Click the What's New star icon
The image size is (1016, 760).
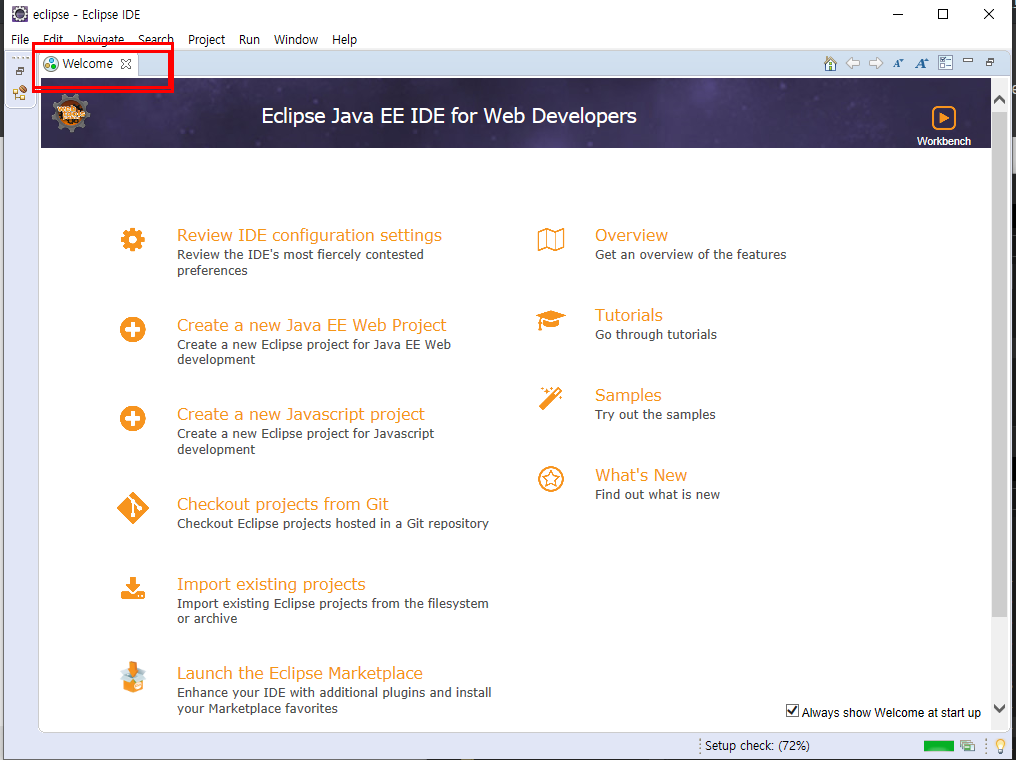point(551,479)
